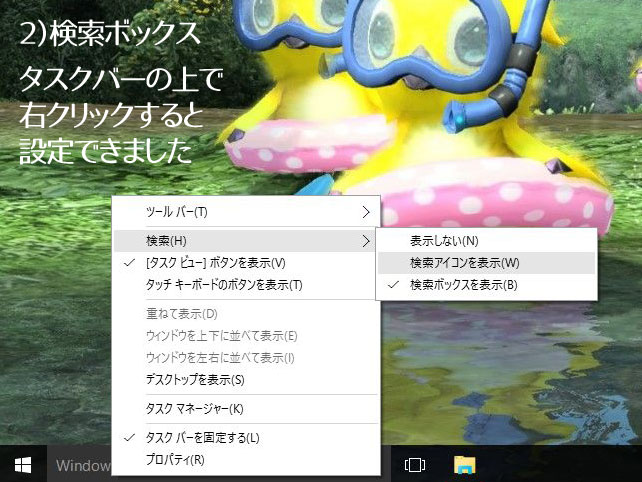Select デスクトップを表示(S)
Image resolution: width=642 pixels, height=482 pixels.
[246, 380]
